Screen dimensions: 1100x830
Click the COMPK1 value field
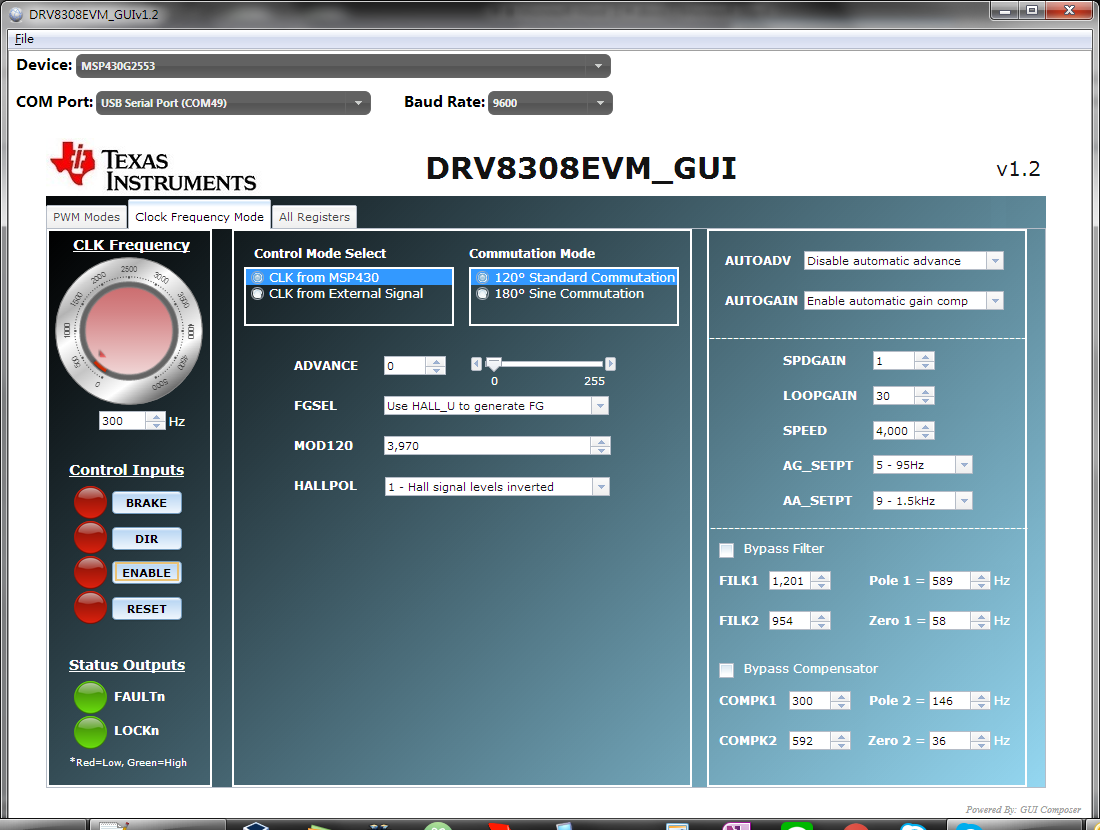pos(810,701)
